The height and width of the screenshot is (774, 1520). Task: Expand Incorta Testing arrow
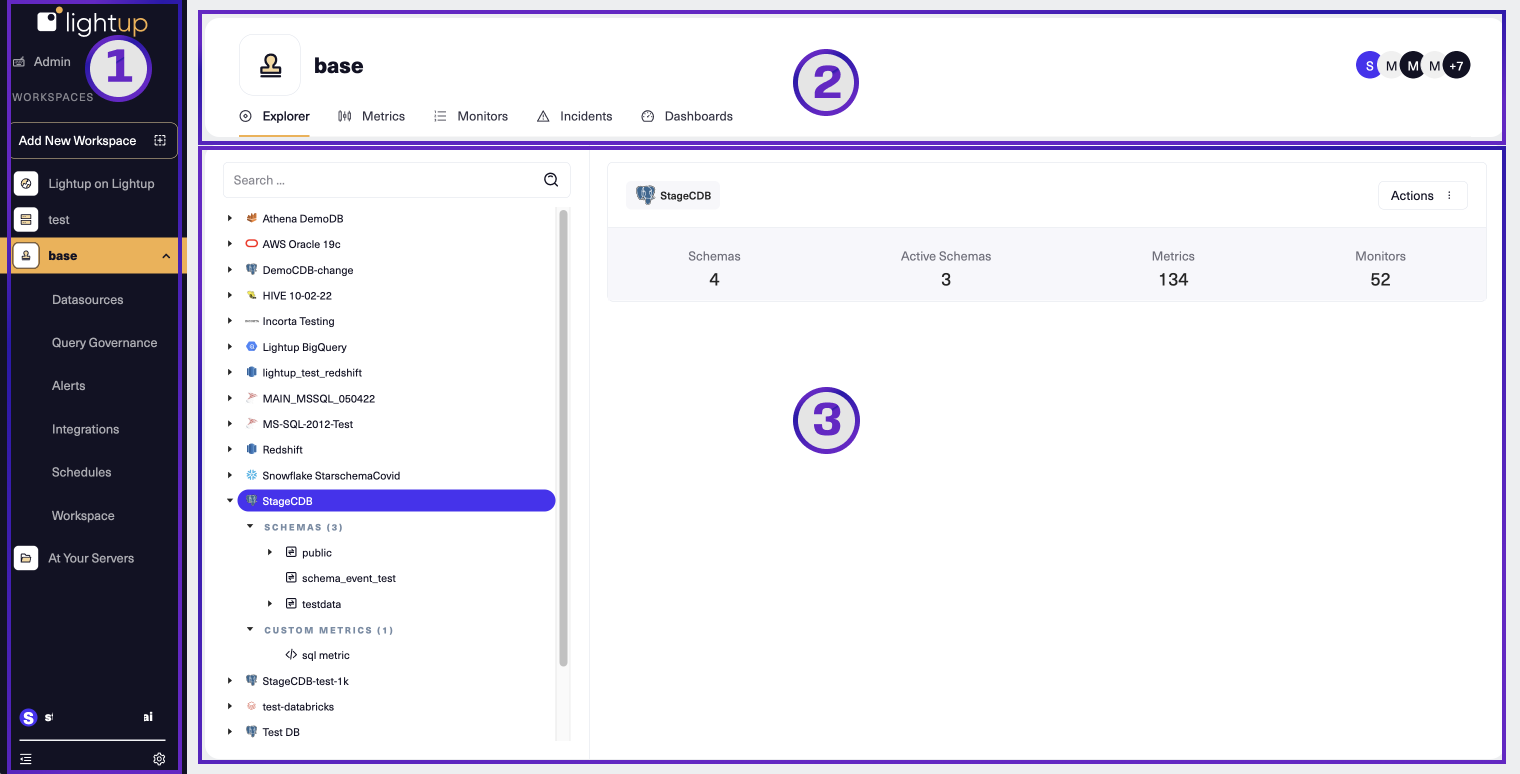(x=230, y=322)
